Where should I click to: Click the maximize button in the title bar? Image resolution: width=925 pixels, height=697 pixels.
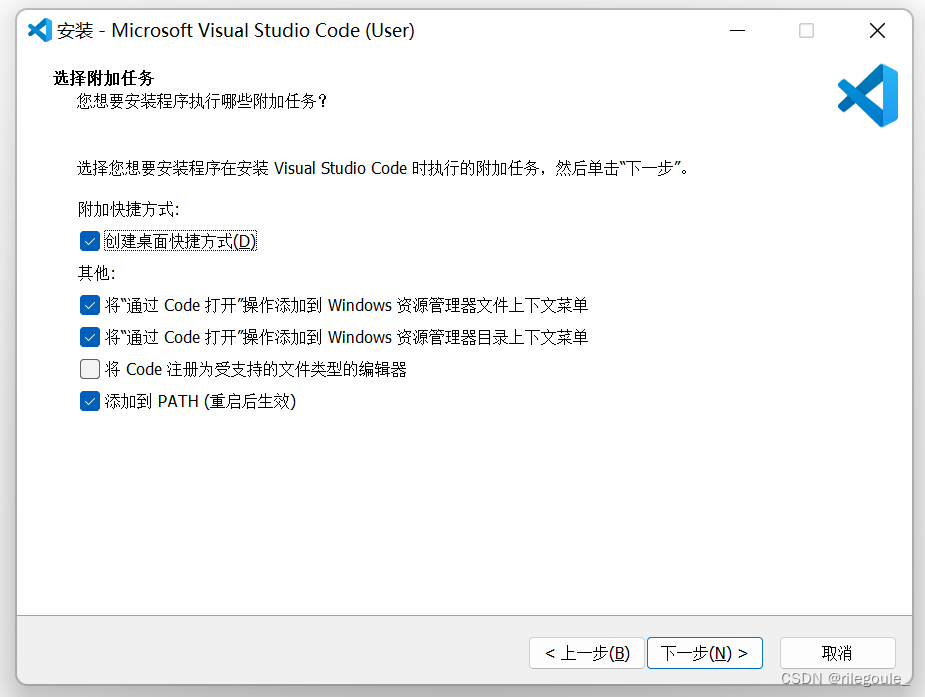806,30
